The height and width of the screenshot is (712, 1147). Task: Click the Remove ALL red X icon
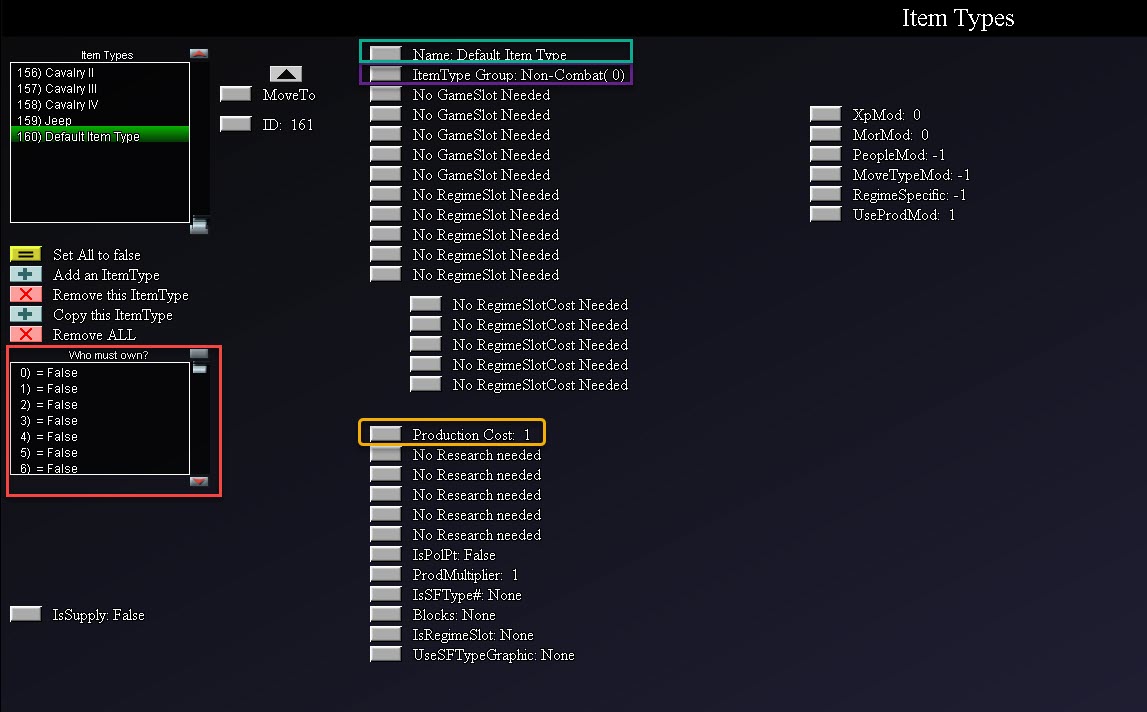24,334
